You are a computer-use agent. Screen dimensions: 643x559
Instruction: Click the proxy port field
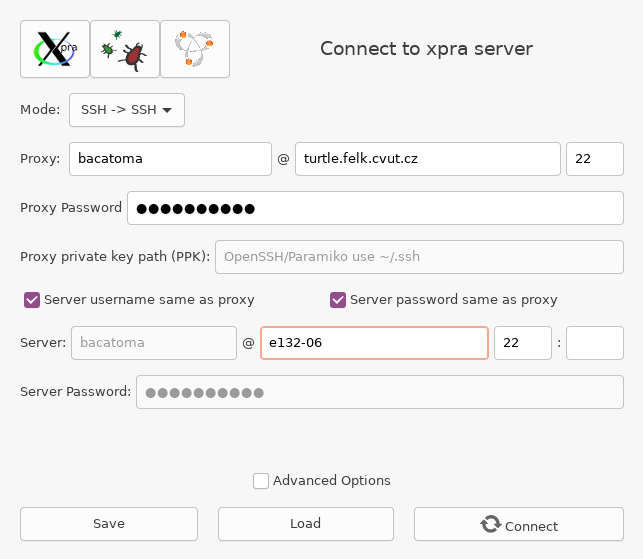coord(594,159)
